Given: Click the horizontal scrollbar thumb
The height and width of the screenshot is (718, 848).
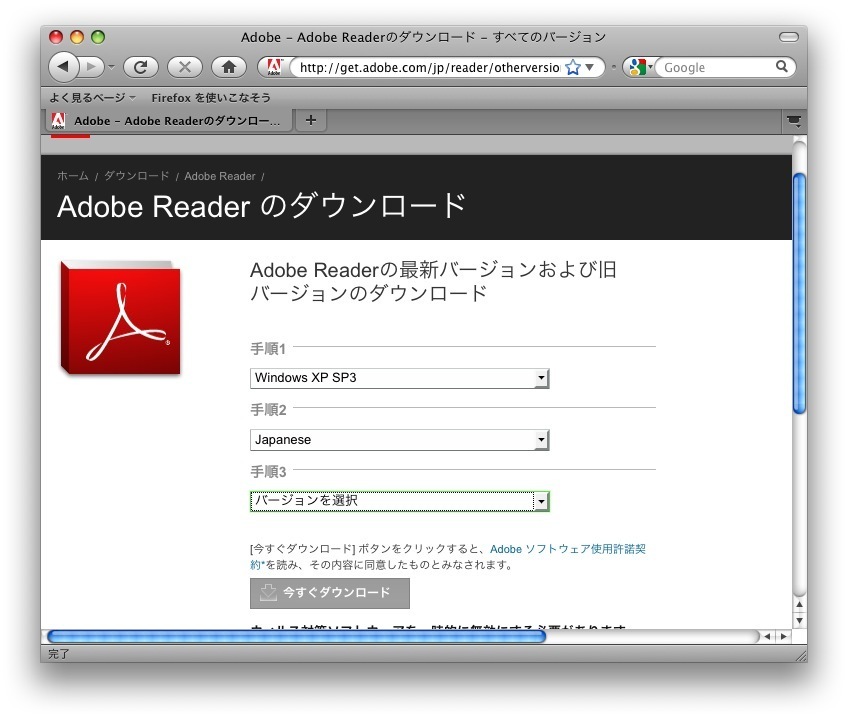Looking at the screenshot, I should coord(296,636).
